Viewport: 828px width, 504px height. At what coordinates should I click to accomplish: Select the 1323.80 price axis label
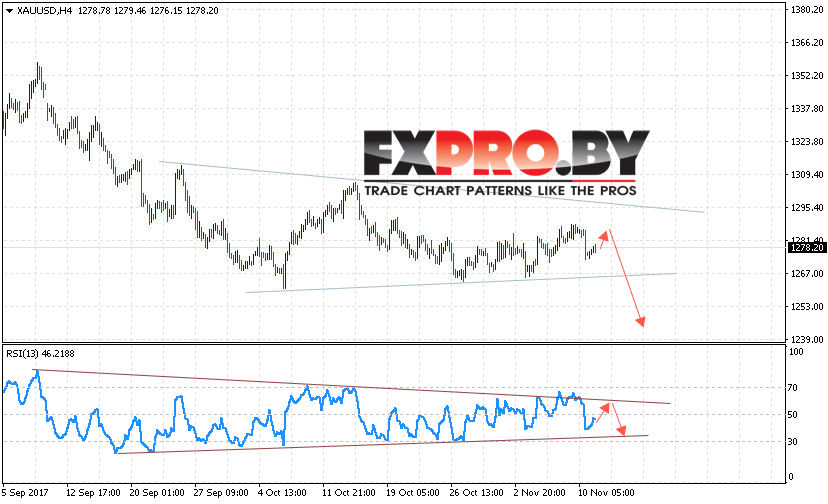(x=807, y=142)
